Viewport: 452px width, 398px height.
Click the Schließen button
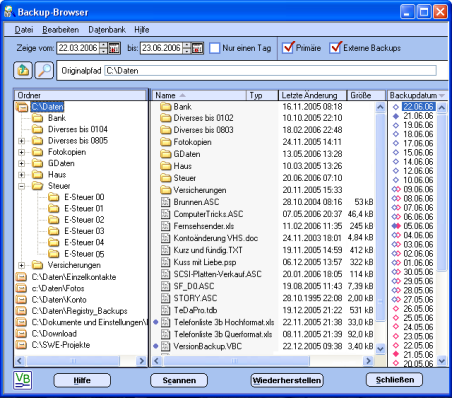pos(395,380)
